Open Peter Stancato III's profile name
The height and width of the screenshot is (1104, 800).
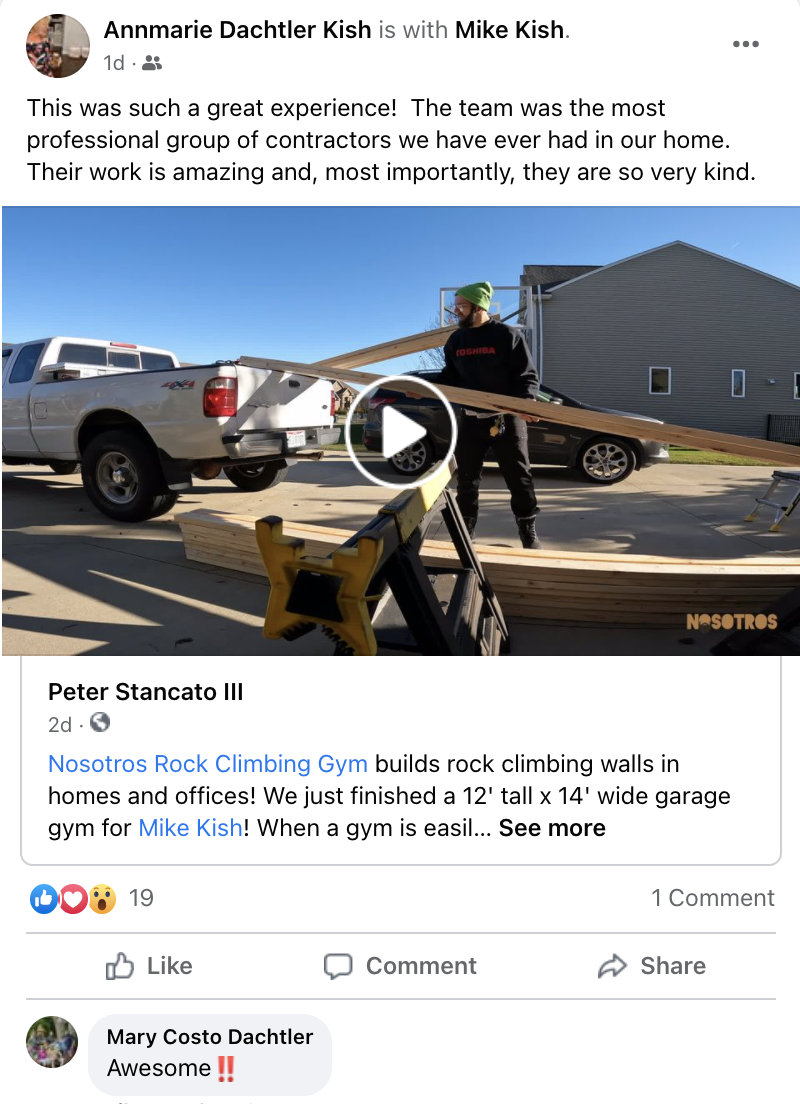pos(146,692)
